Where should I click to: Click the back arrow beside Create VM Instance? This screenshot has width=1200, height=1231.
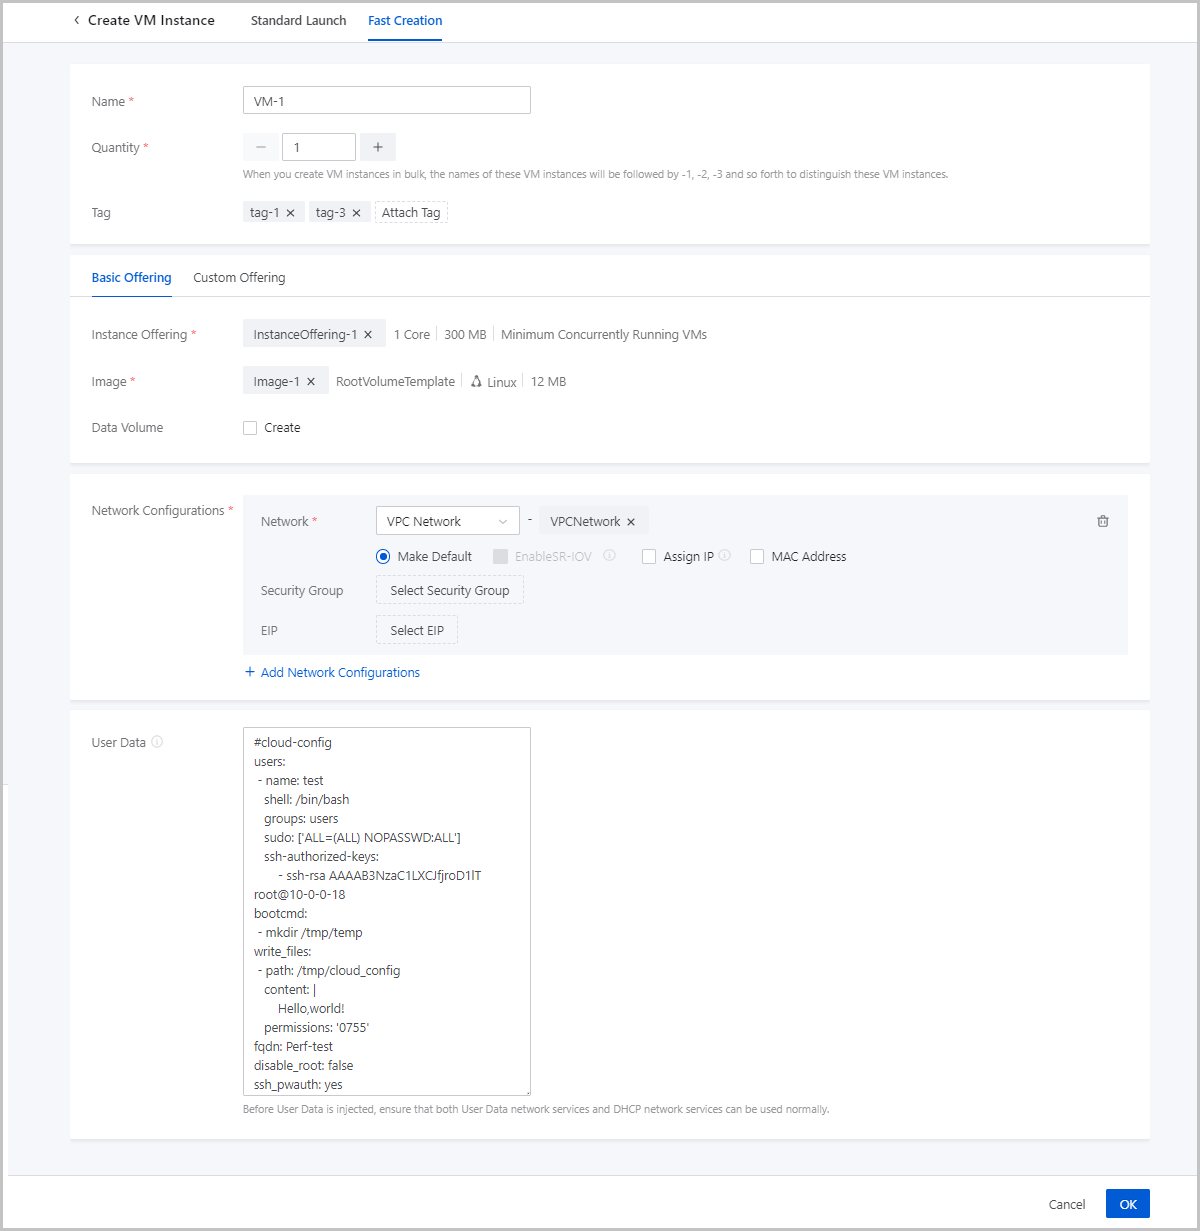coord(76,20)
